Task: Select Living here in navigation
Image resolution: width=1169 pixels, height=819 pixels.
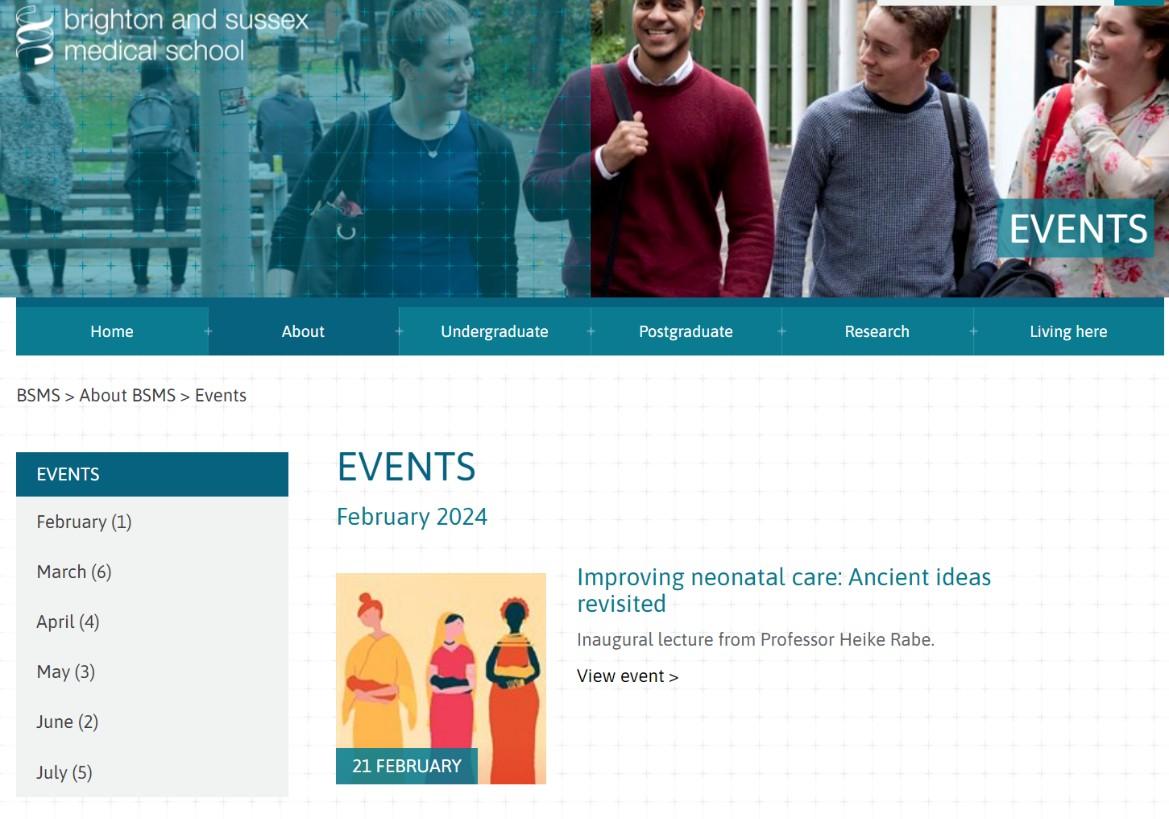Action: pyautogui.click(x=1068, y=332)
